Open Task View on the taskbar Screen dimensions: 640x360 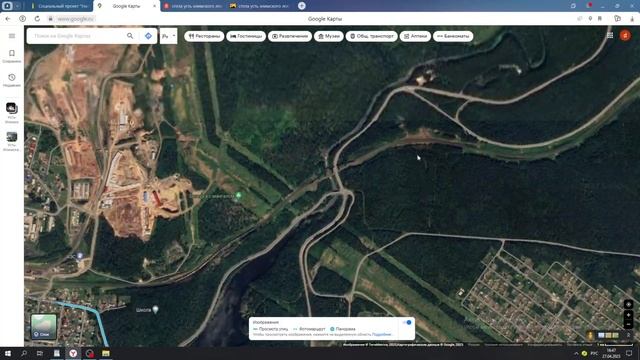40,353
